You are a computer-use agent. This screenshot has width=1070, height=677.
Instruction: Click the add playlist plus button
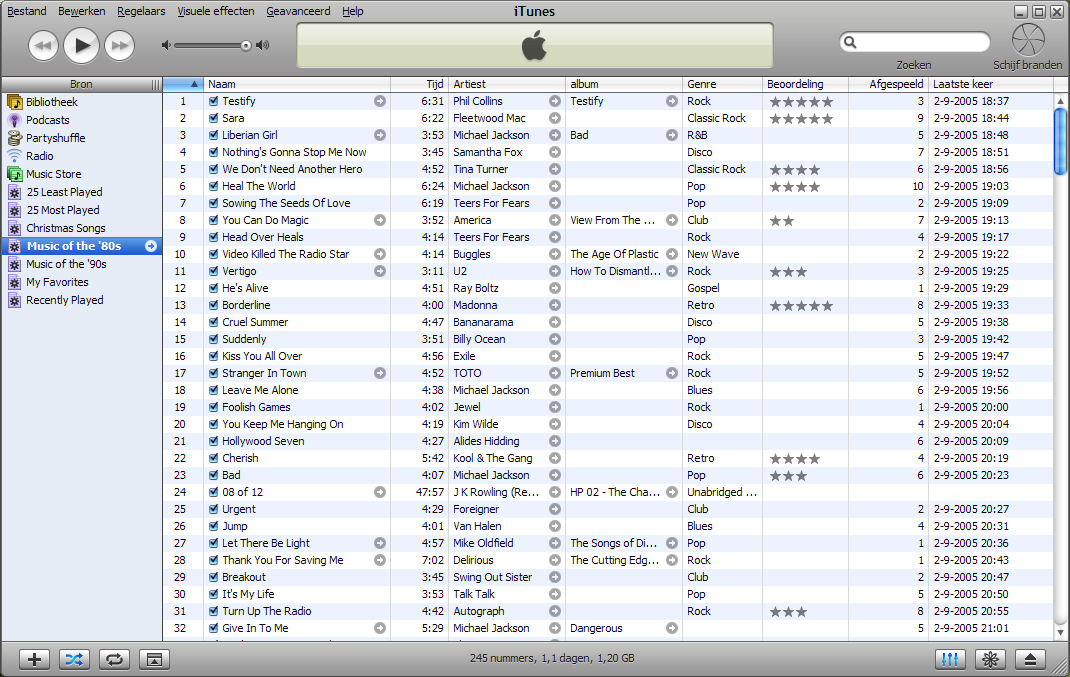(34, 659)
